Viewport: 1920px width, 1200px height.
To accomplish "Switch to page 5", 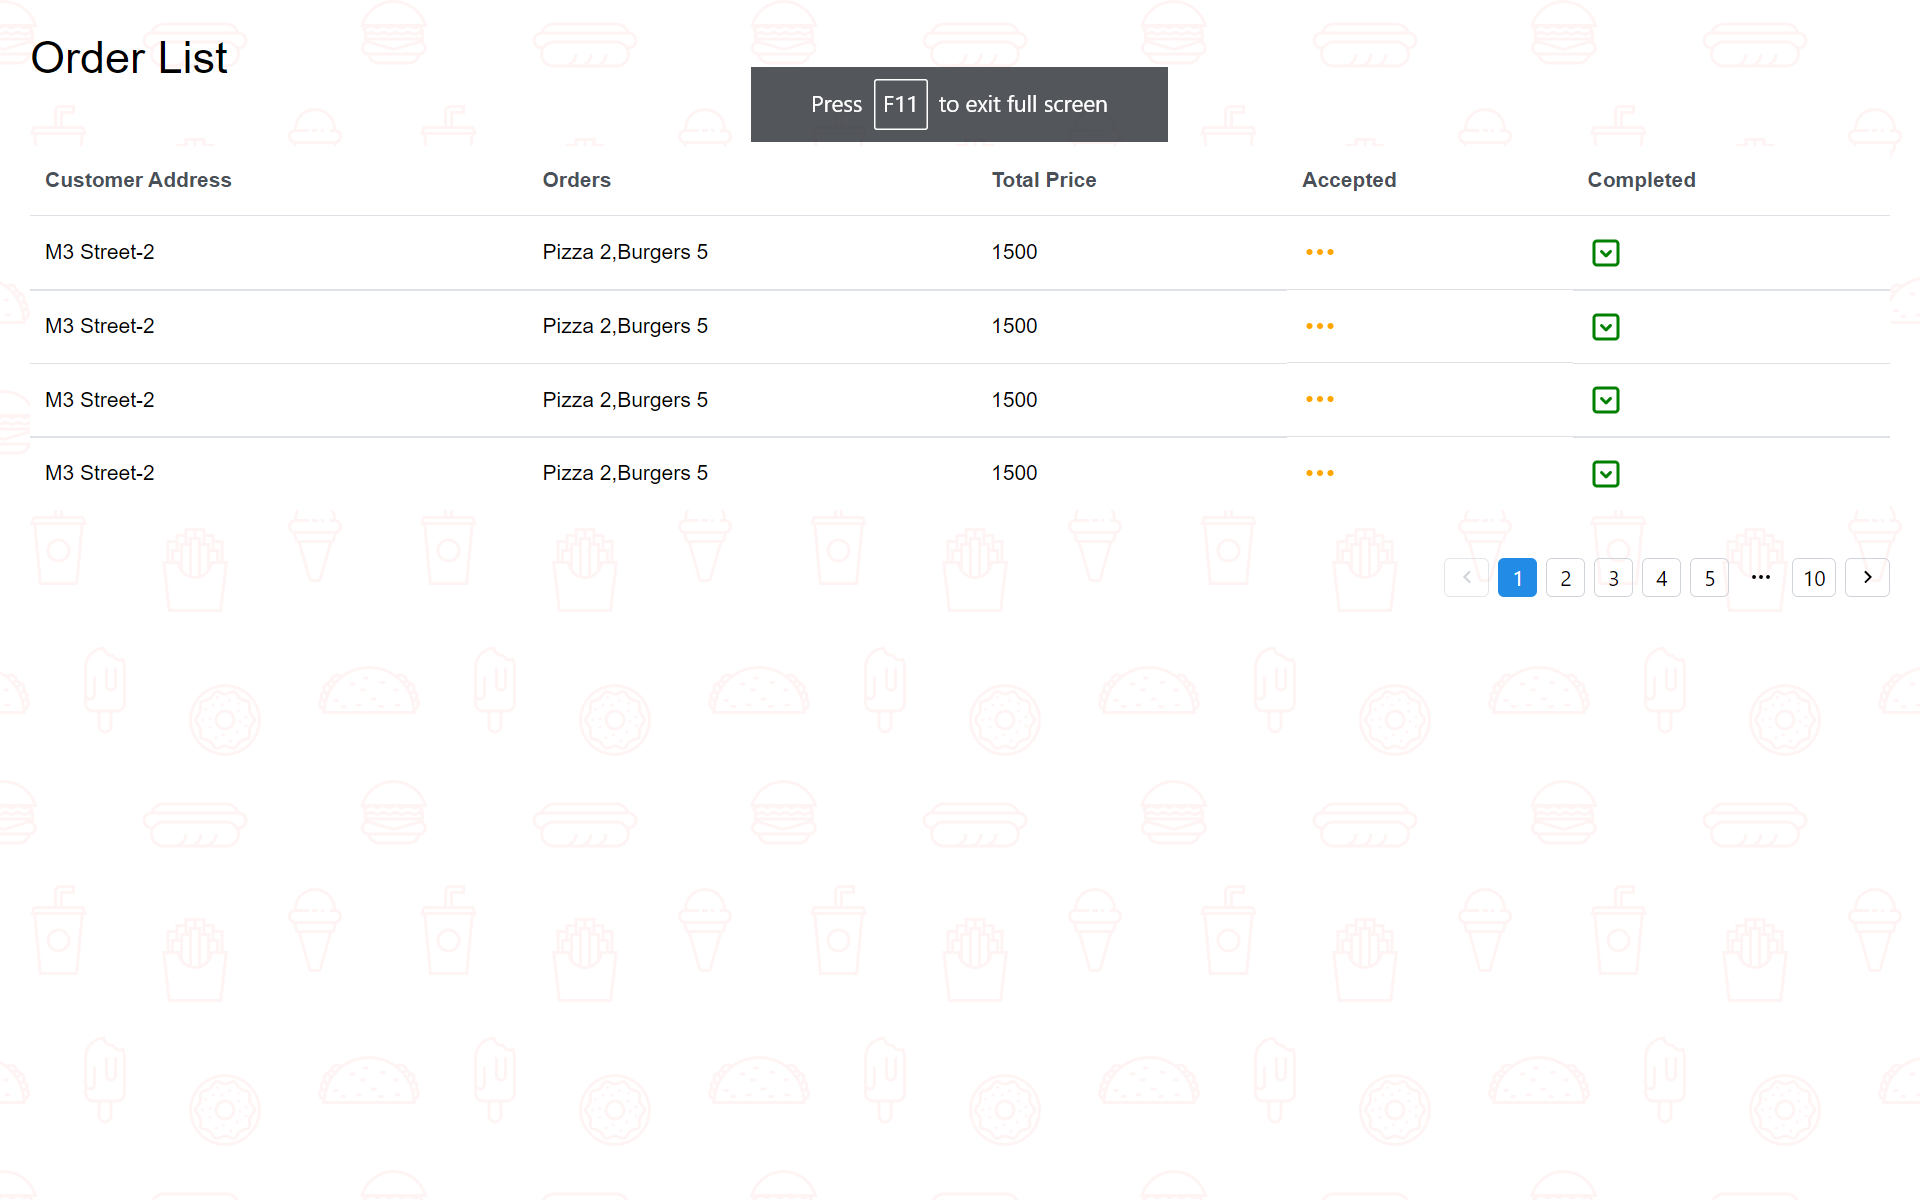I will click(1709, 578).
